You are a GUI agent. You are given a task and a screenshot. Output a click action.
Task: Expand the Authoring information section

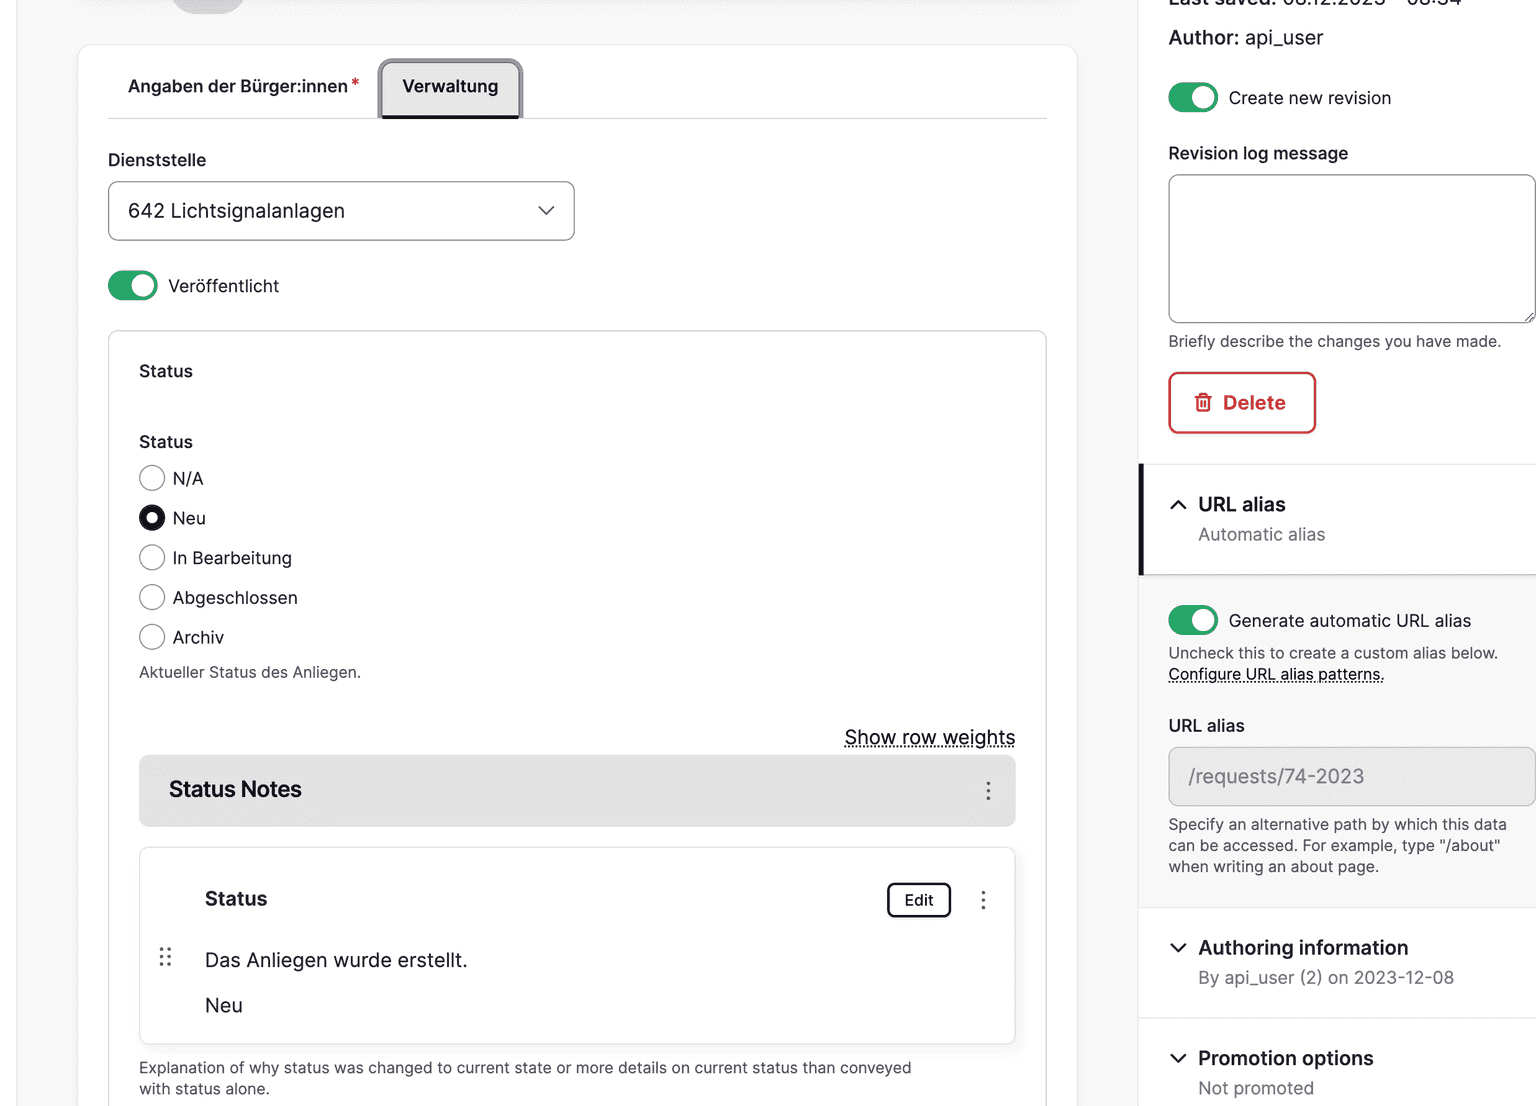click(x=1302, y=948)
